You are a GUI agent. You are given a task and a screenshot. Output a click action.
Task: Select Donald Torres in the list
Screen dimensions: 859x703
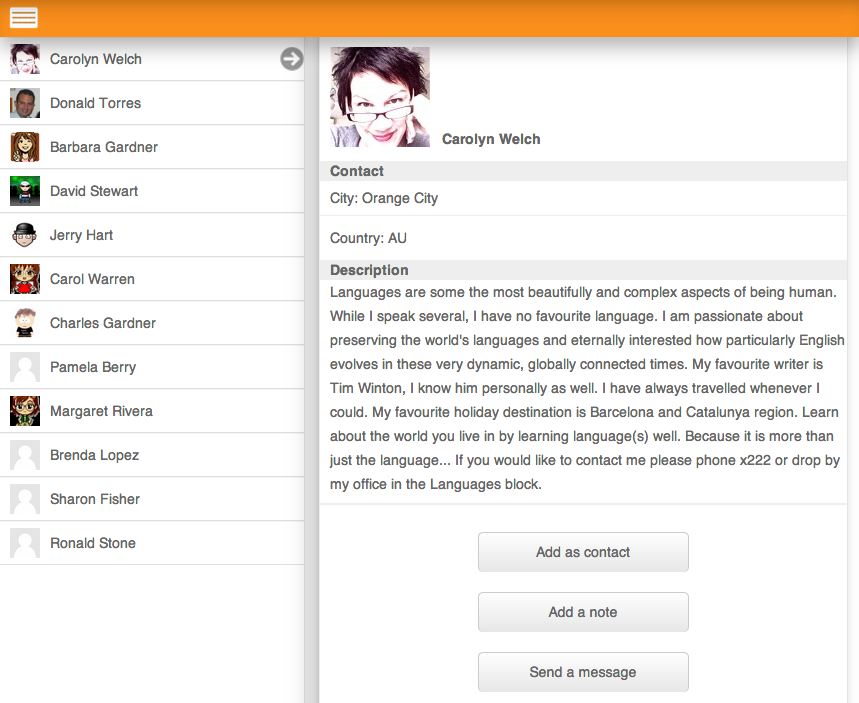pos(152,103)
